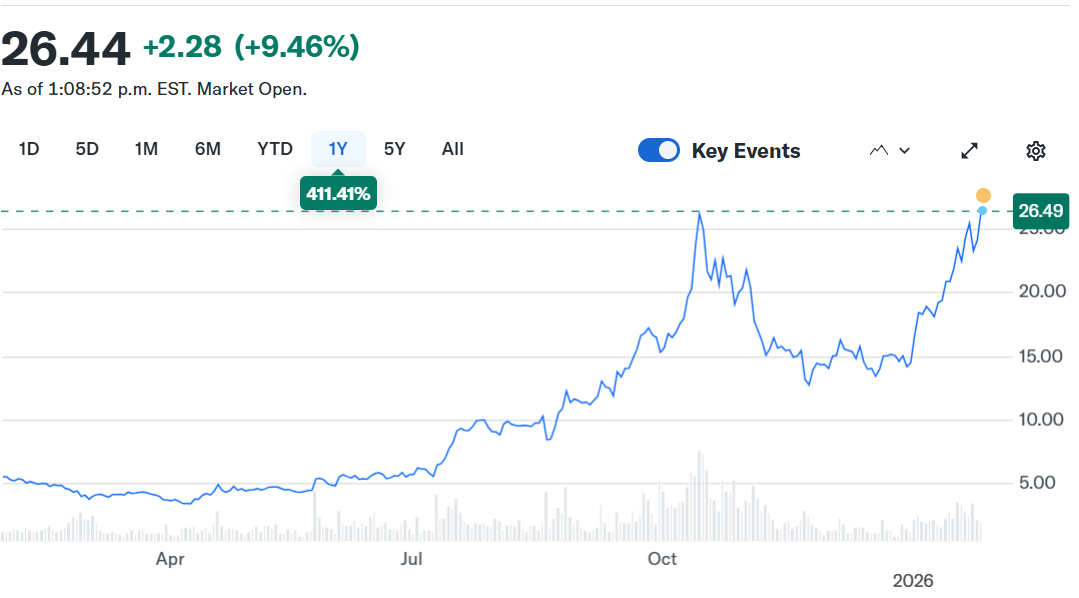Click the 26.49 current price label
The height and width of the screenshot is (598, 1079).
(x=1040, y=211)
